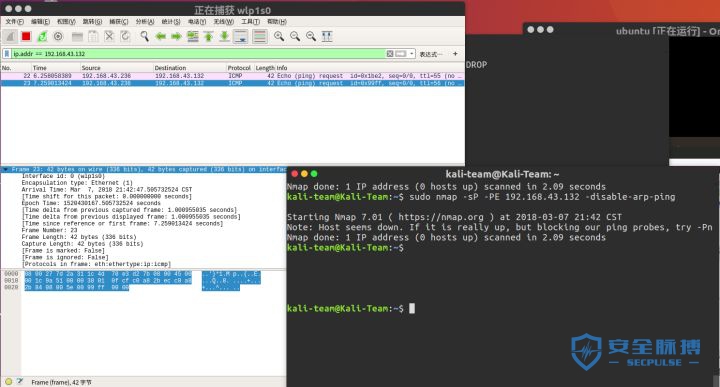Select the 'Frame Length: 42 bytes' line
The width and height of the screenshot is (720, 387).
coord(79,237)
